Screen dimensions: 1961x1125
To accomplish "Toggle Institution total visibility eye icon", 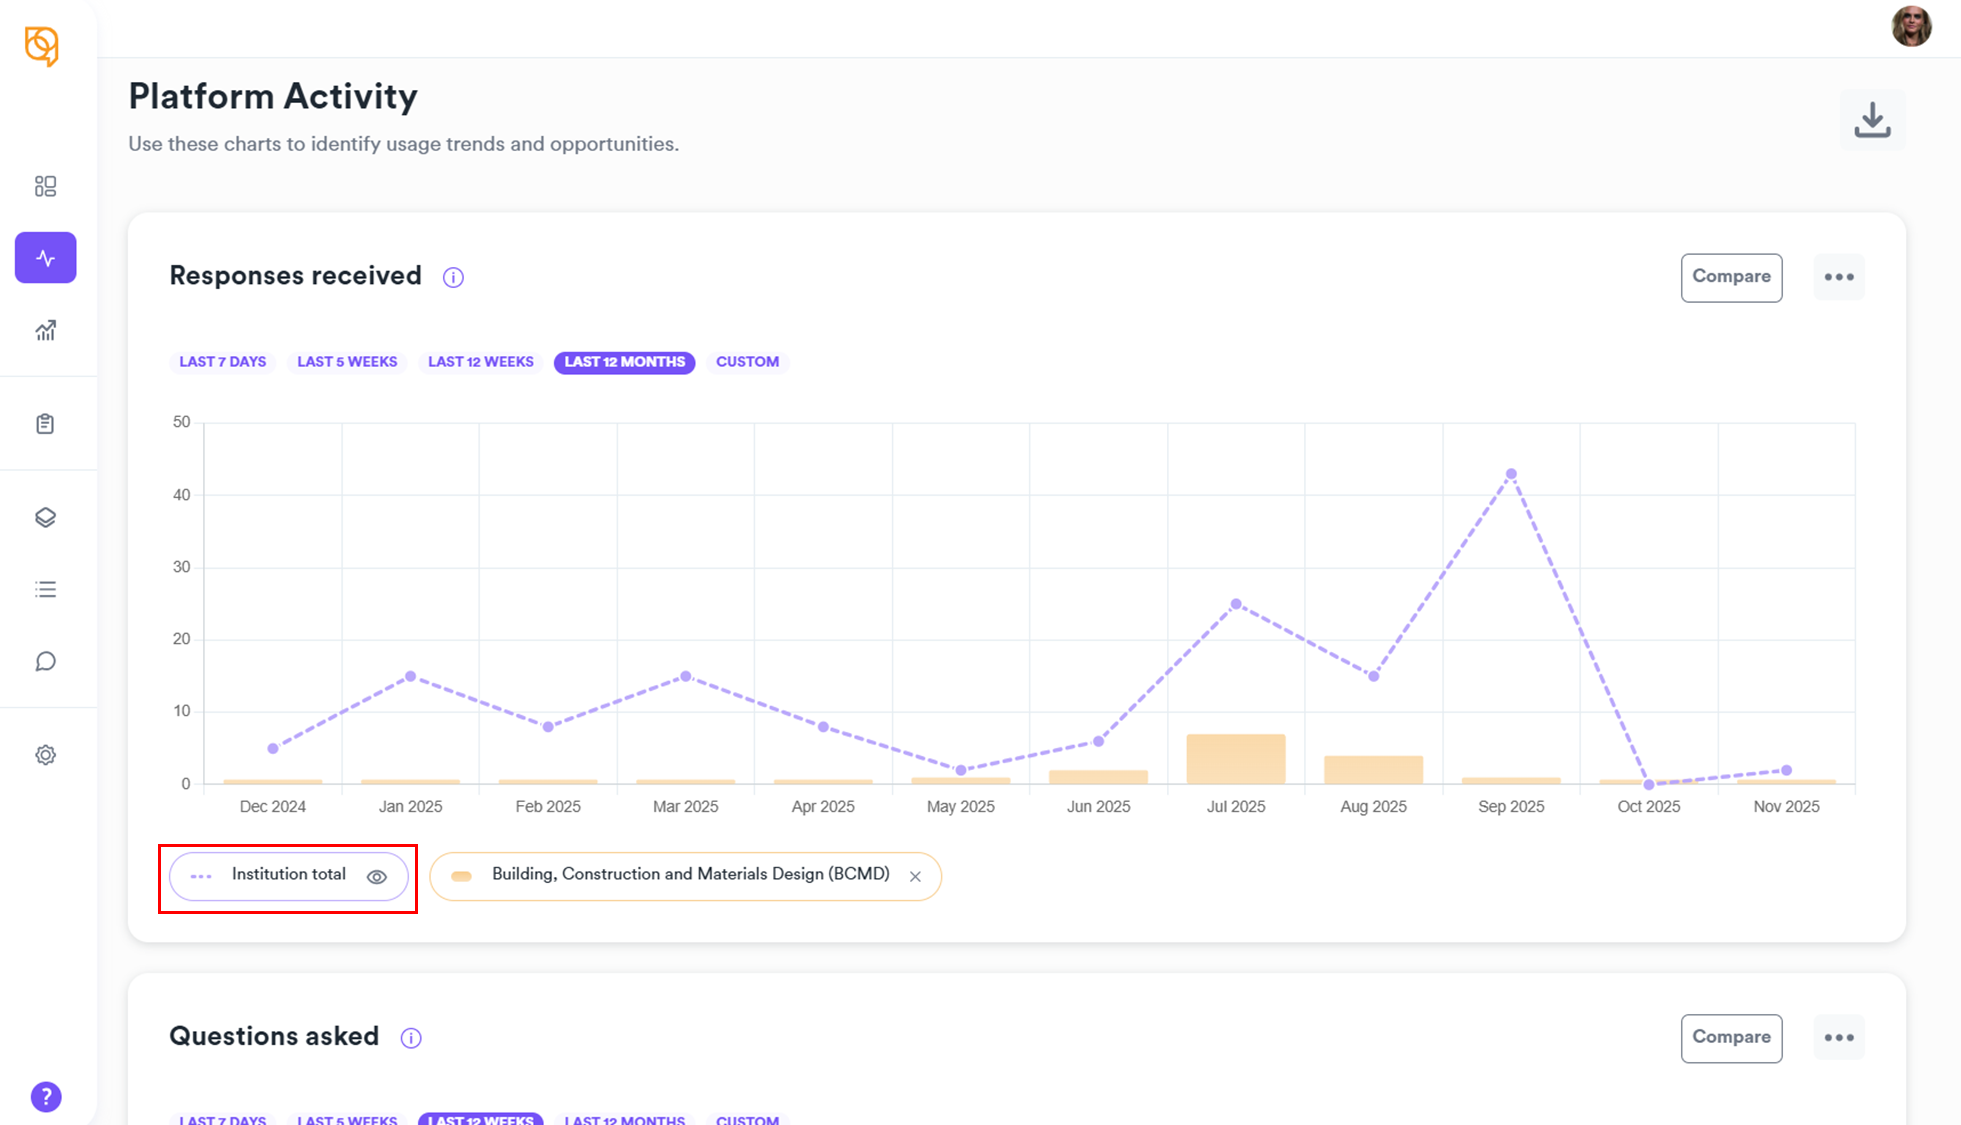I will (376, 877).
